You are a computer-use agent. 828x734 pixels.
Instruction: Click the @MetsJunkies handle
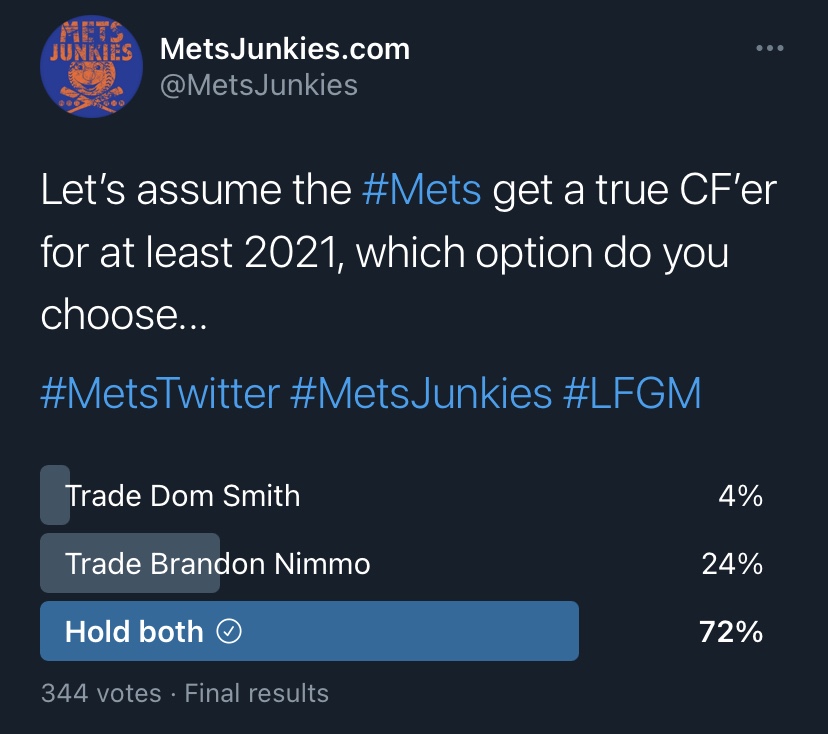258,85
